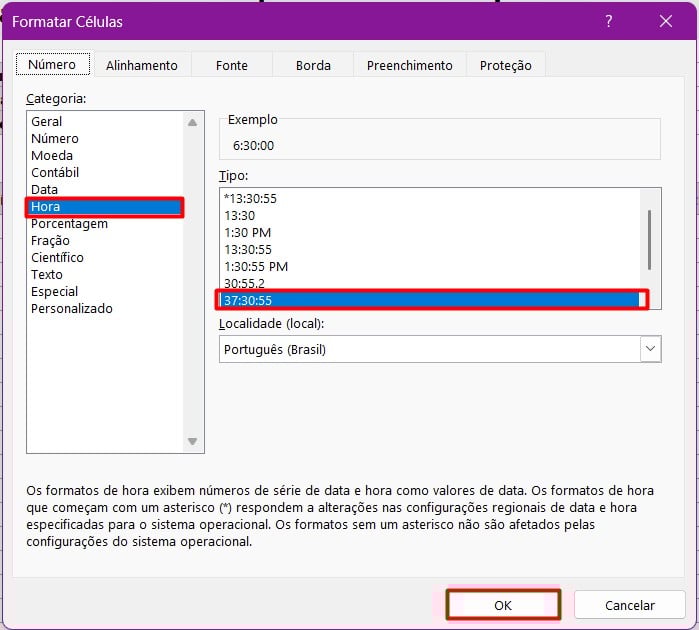Viewport: 699px width, 630px height.
Task: Open the Localidade dropdown arrow
Action: tap(650, 349)
